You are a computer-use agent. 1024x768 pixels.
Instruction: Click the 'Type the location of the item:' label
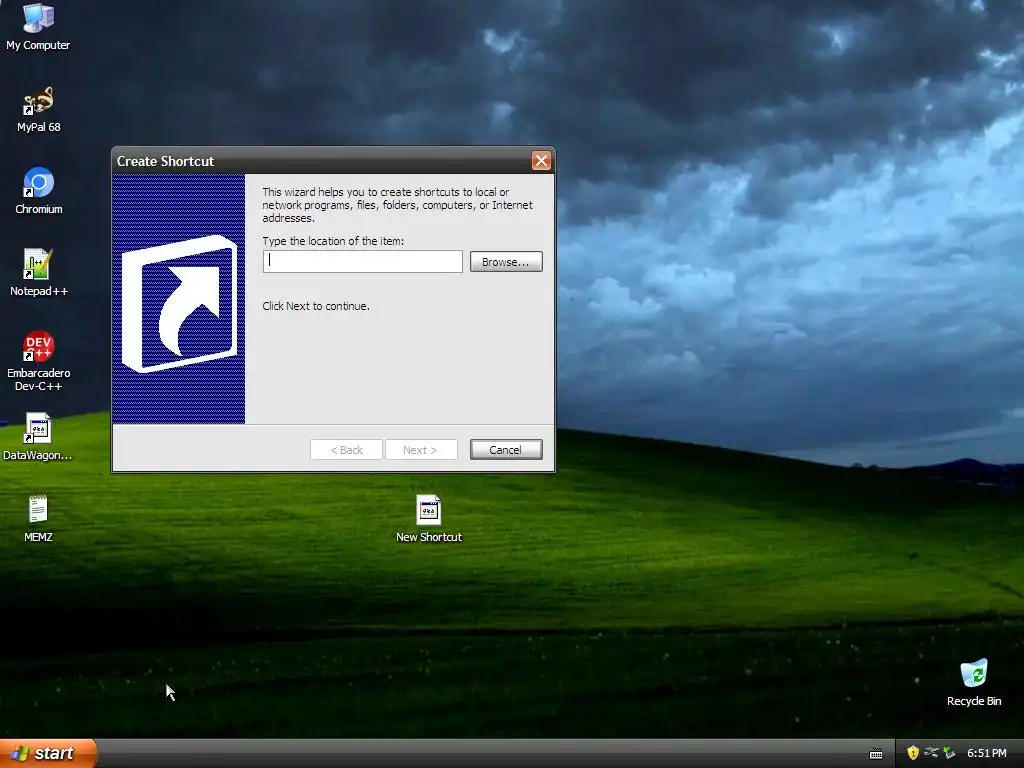click(333, 241)
